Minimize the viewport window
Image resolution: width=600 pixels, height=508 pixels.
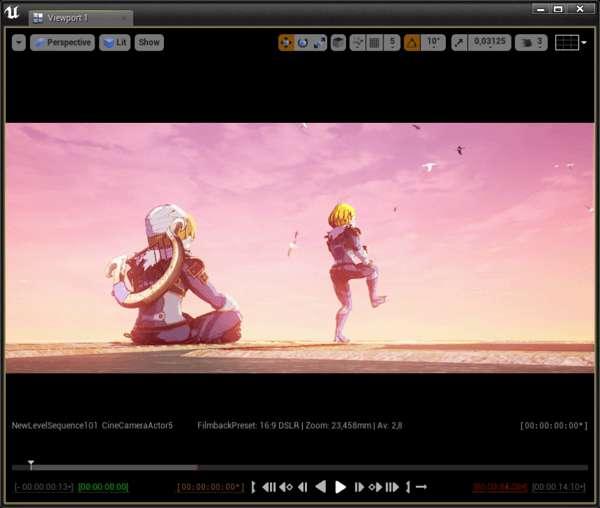click(541, 9)
